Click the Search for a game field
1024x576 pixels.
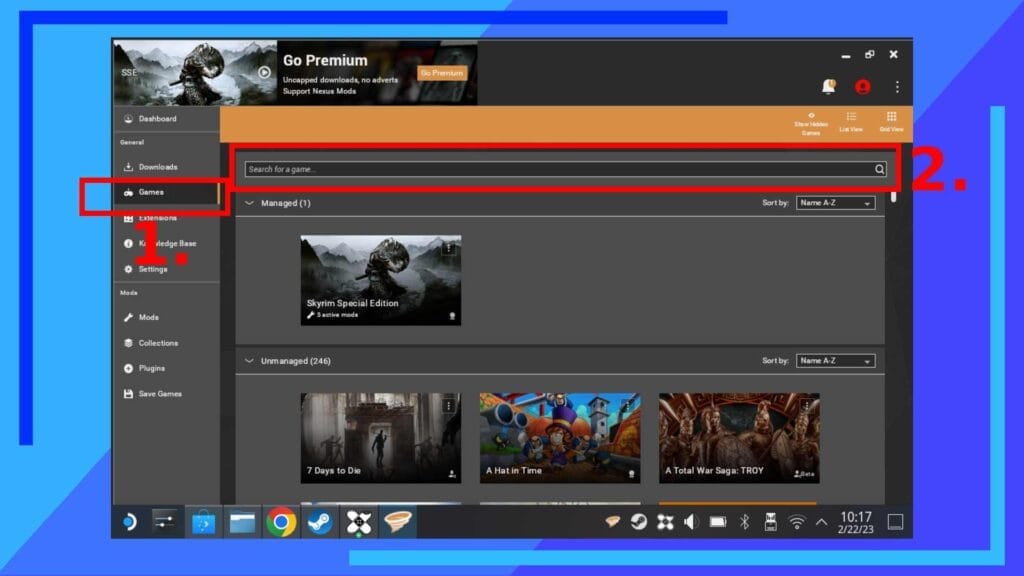(x=566, y=169)
